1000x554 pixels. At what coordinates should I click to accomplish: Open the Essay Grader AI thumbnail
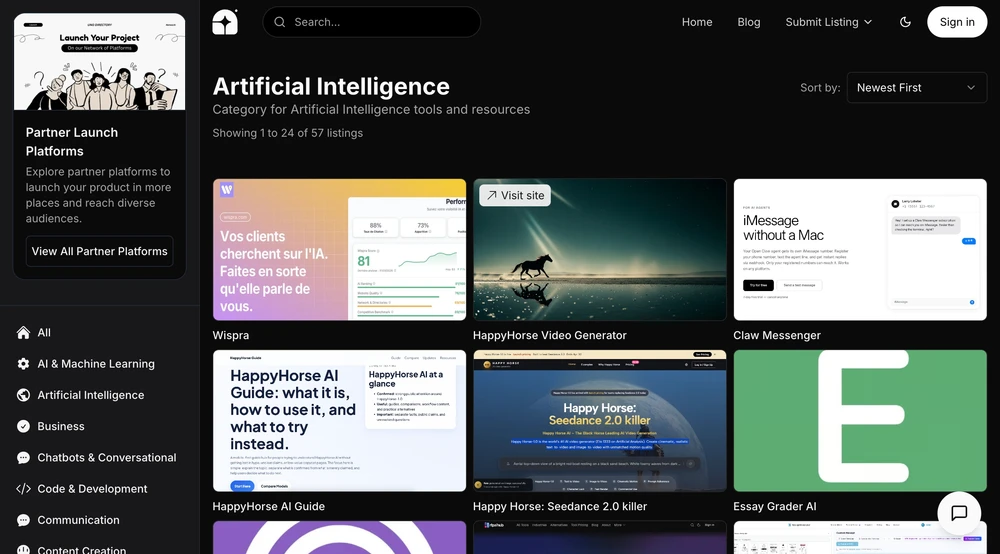(x=860, y=421)
